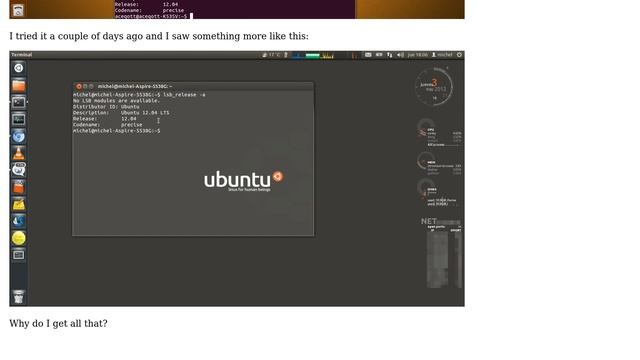Click the conky clock calendar widget
The width and height of the screenshot is (640, 360).
click(x=433, y=87)
